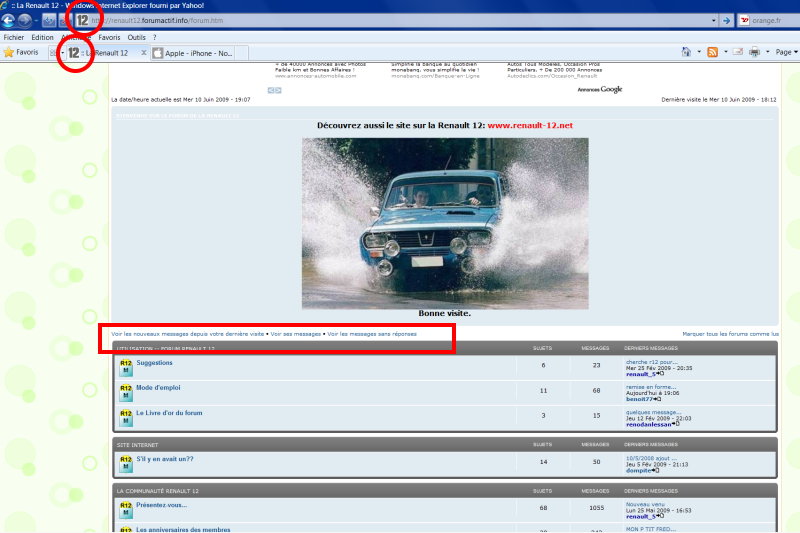
Task: Open the Présentez-vous... forum
Action: pyautogui.click(x=161, y=505)
